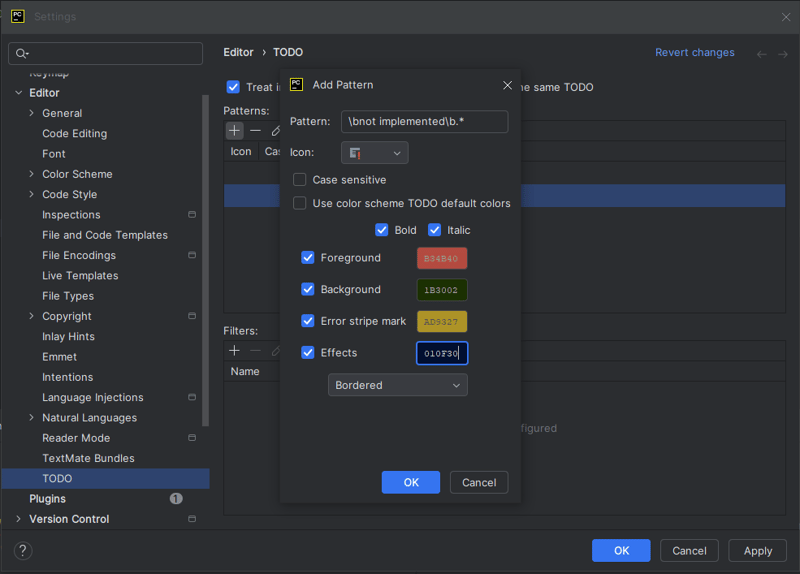Click the help question mark icon
The height and width of the screenshot is (574, 800).
22,551
